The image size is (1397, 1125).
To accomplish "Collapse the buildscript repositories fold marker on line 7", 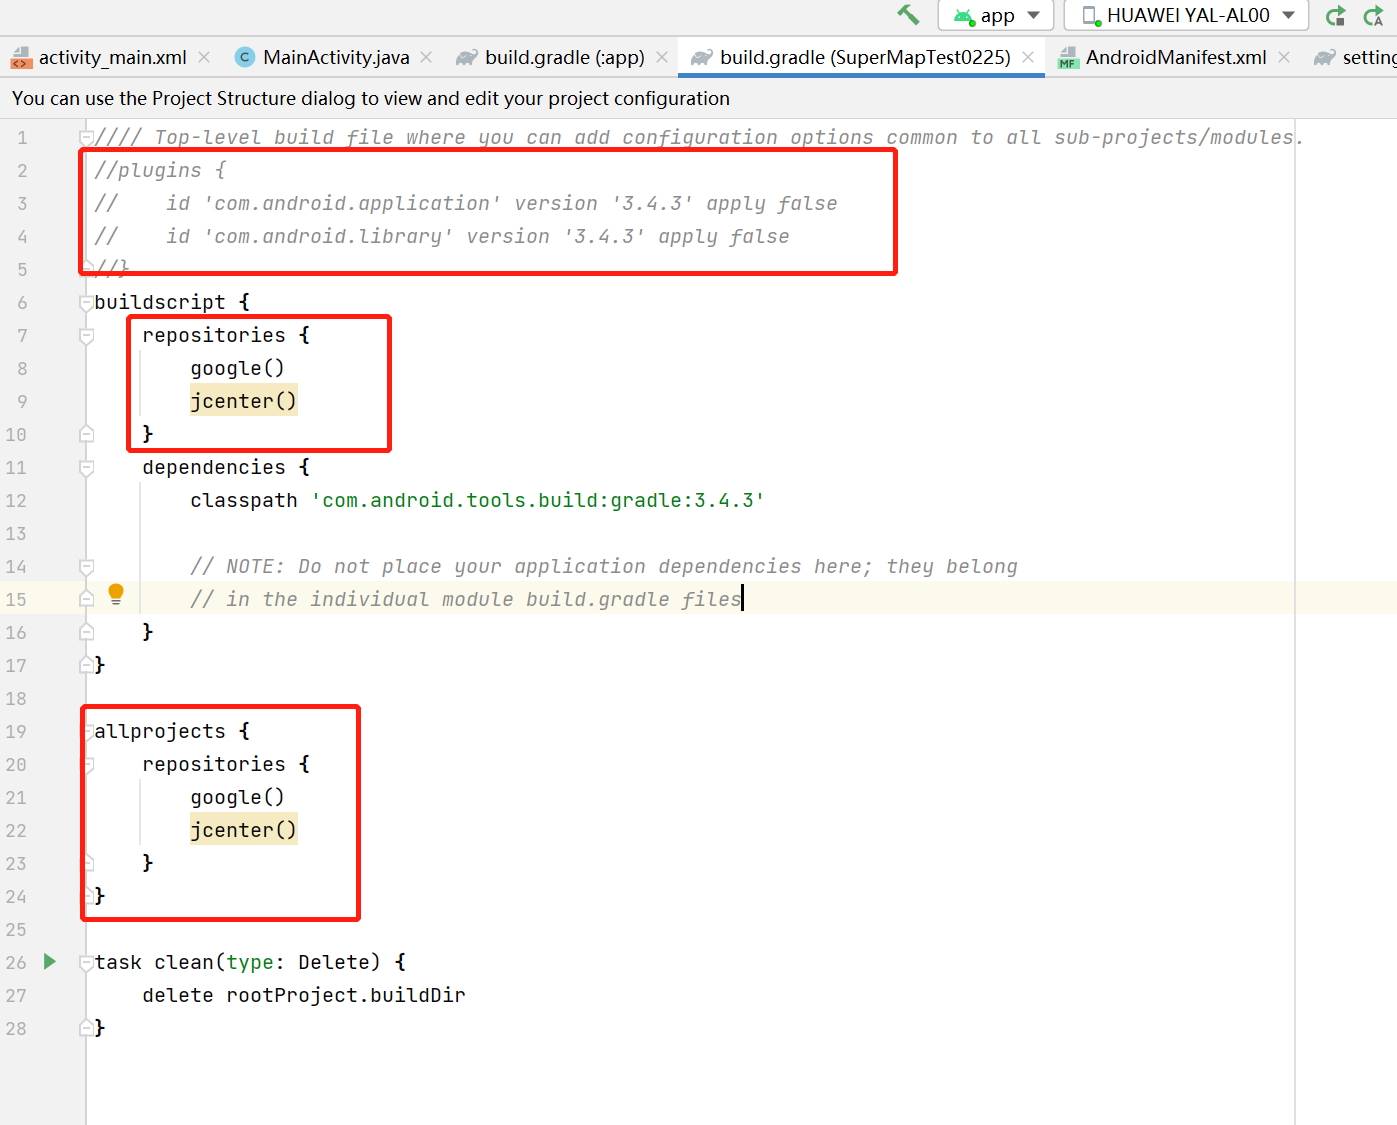I will pyautogui.click(x=87, y=336).
